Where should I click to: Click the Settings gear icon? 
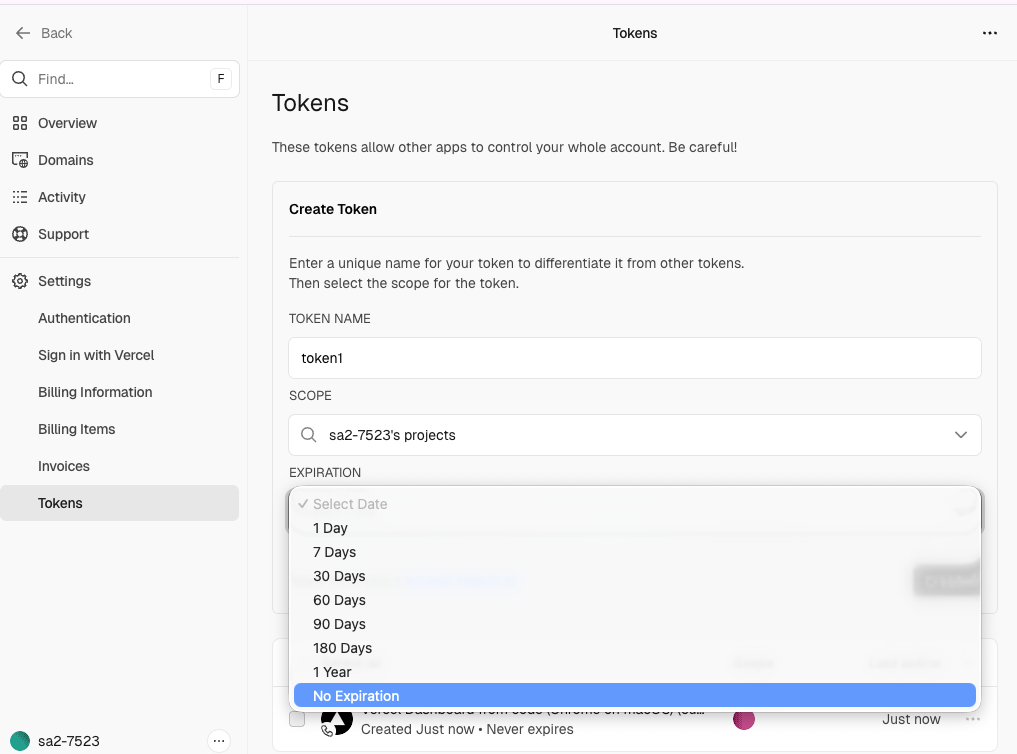click(x=19, y=281)
